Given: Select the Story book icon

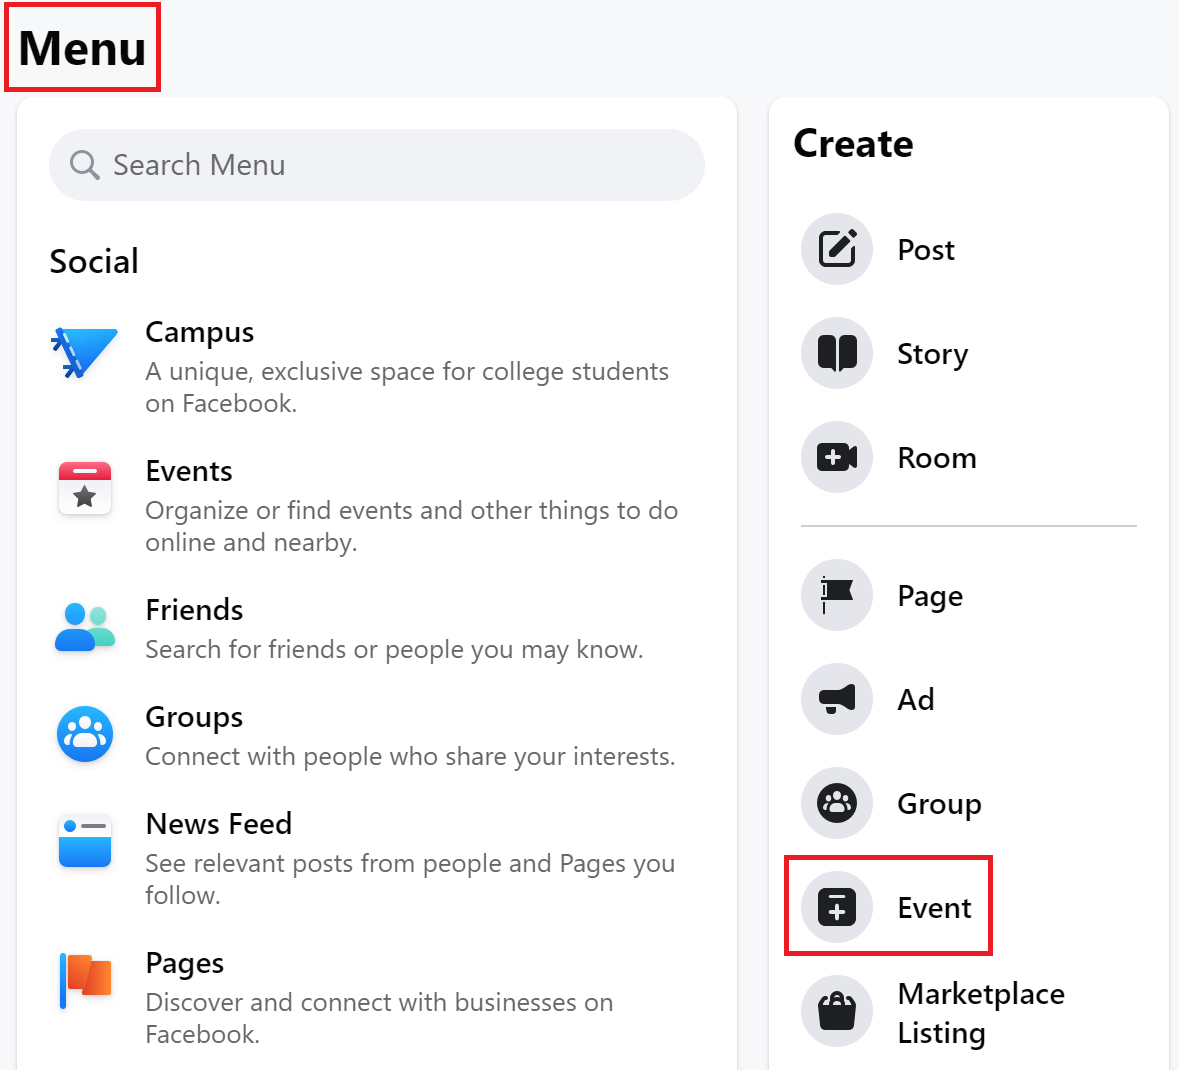Looking at the screenshot, I should tap(837, 353).
